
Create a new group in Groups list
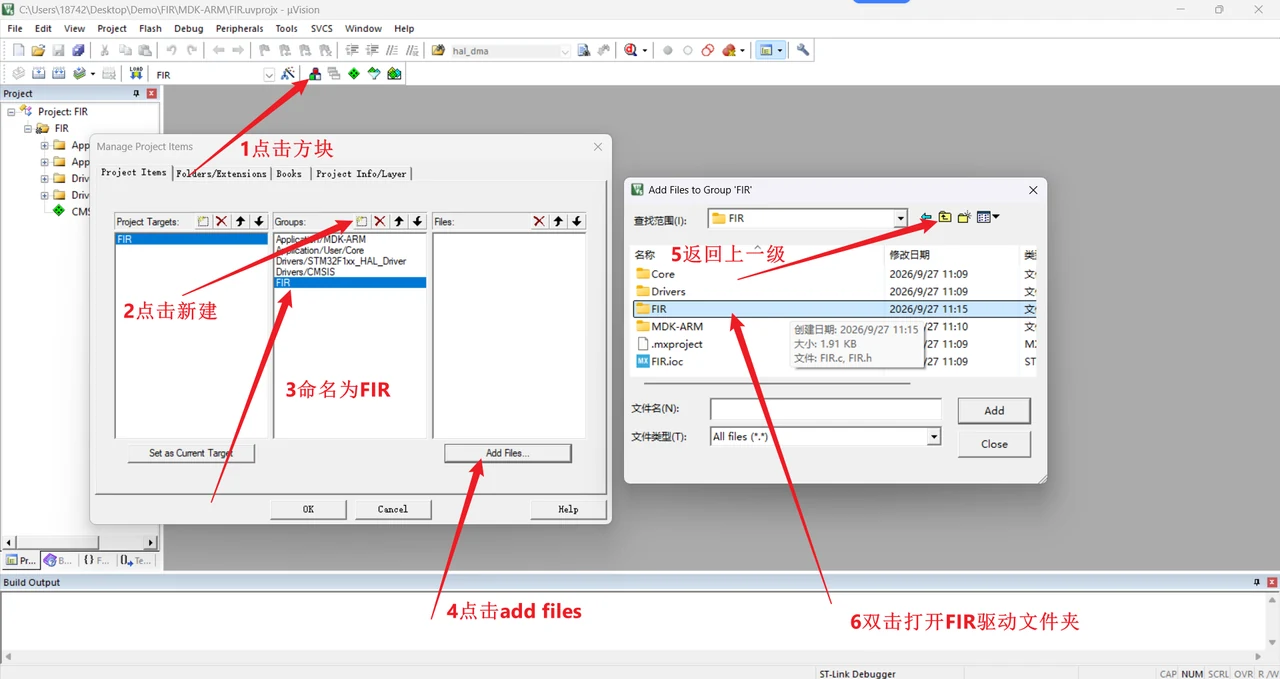[362, 221]
